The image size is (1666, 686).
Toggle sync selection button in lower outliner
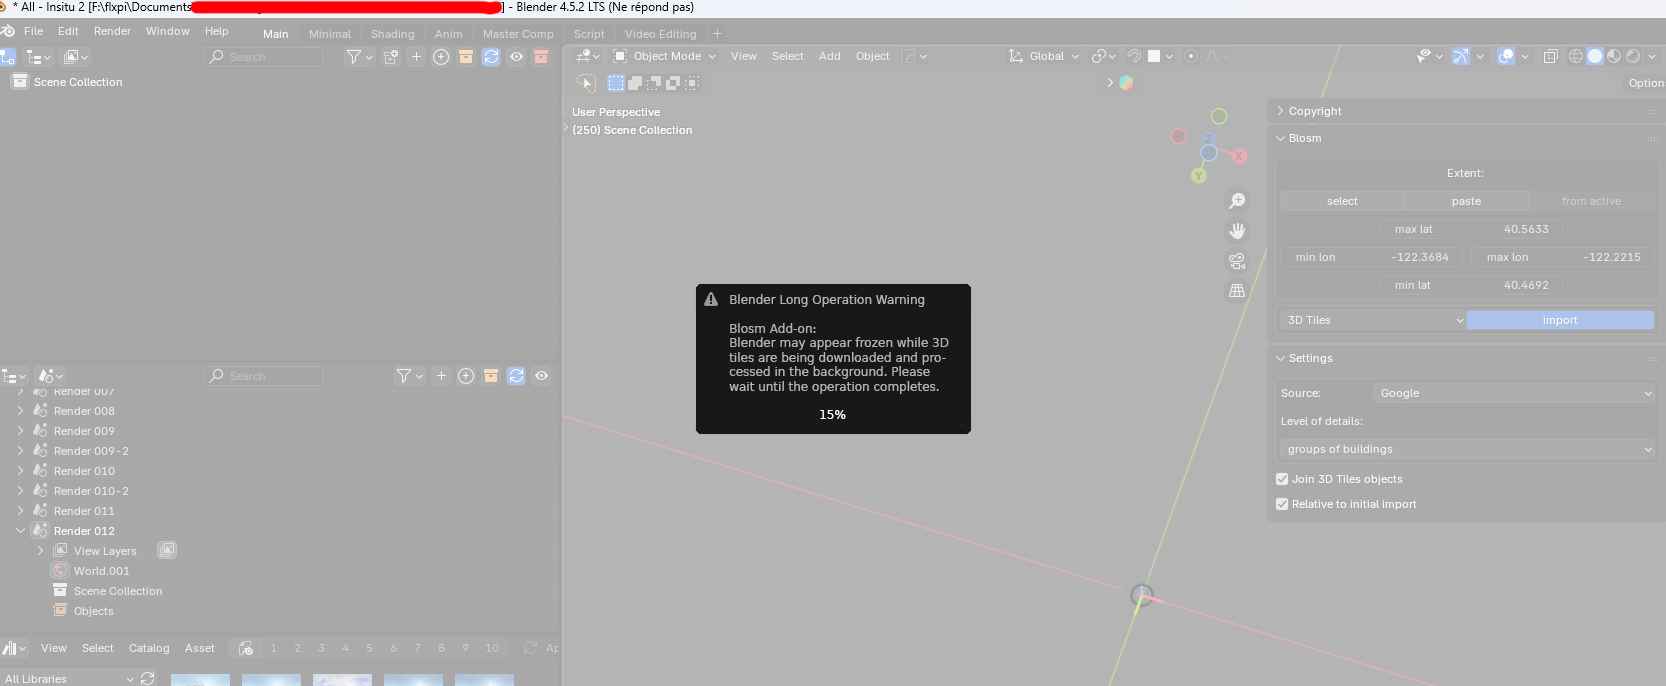pyautogui.click(x=516, y=376)
